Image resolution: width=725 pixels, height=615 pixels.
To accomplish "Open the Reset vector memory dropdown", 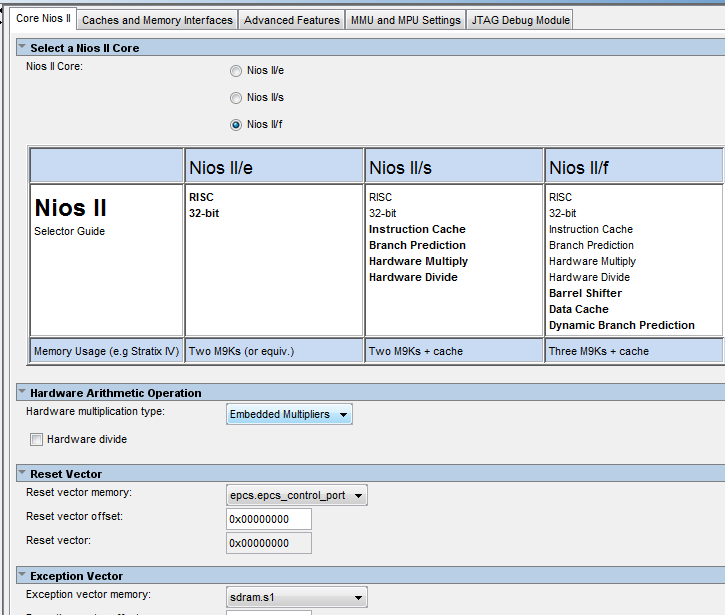I will point(297,494).
